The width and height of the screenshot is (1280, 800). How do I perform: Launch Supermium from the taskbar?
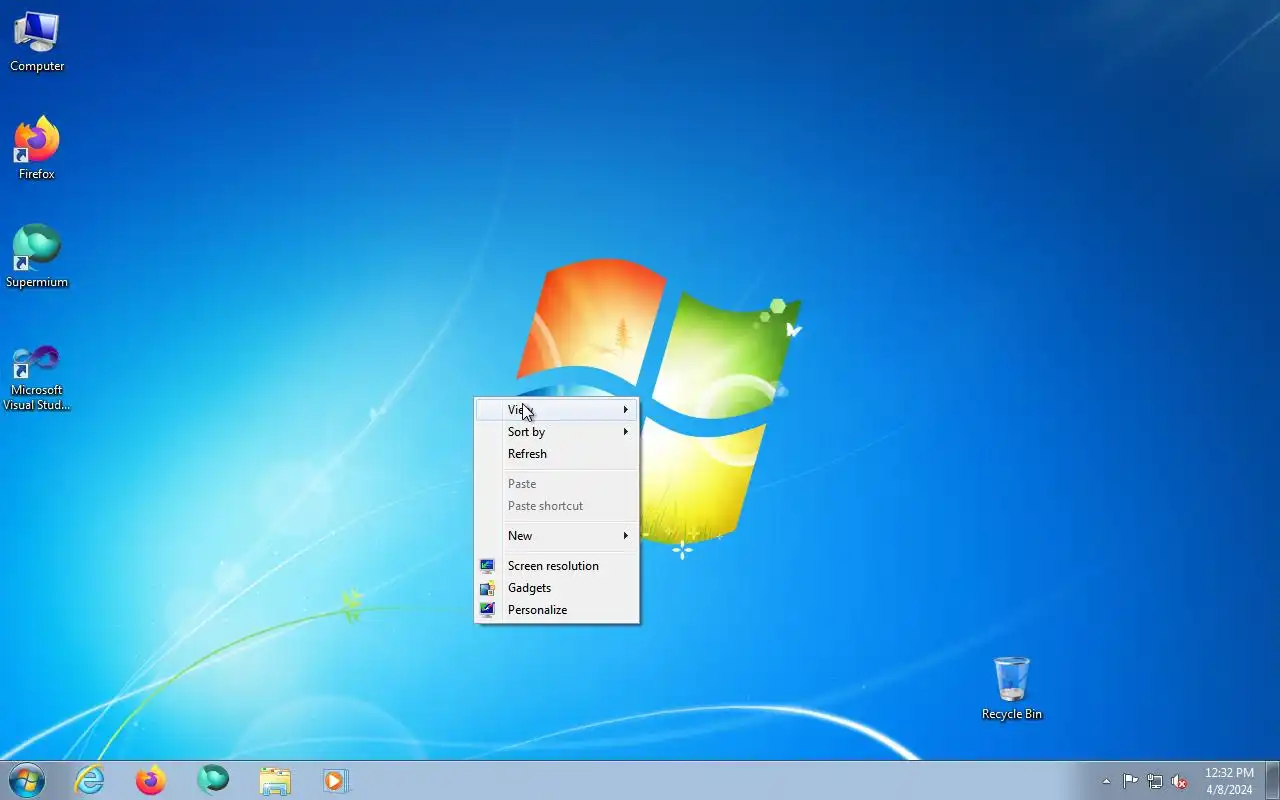(213, 780)
